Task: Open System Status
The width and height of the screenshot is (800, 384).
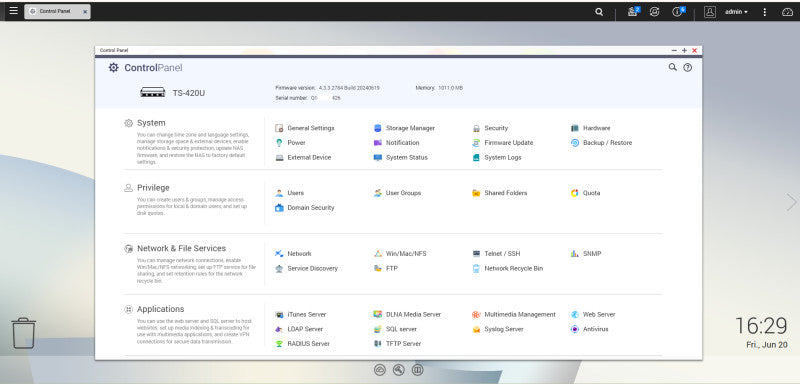Action: 401,158
